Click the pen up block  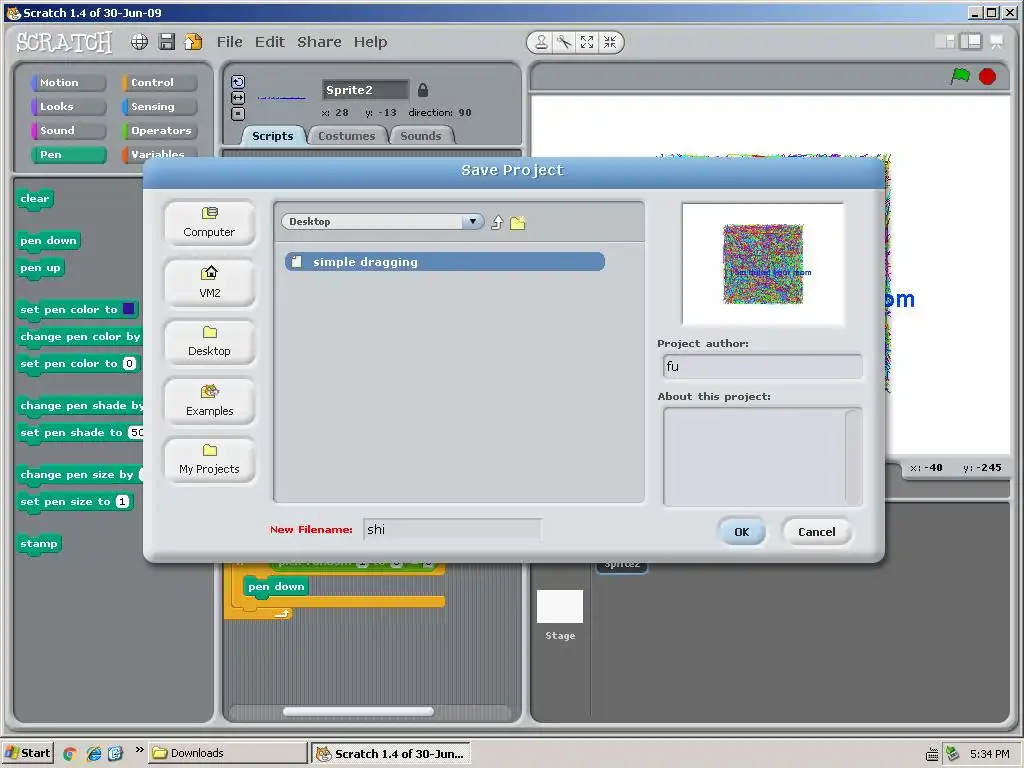click(40, 268)
